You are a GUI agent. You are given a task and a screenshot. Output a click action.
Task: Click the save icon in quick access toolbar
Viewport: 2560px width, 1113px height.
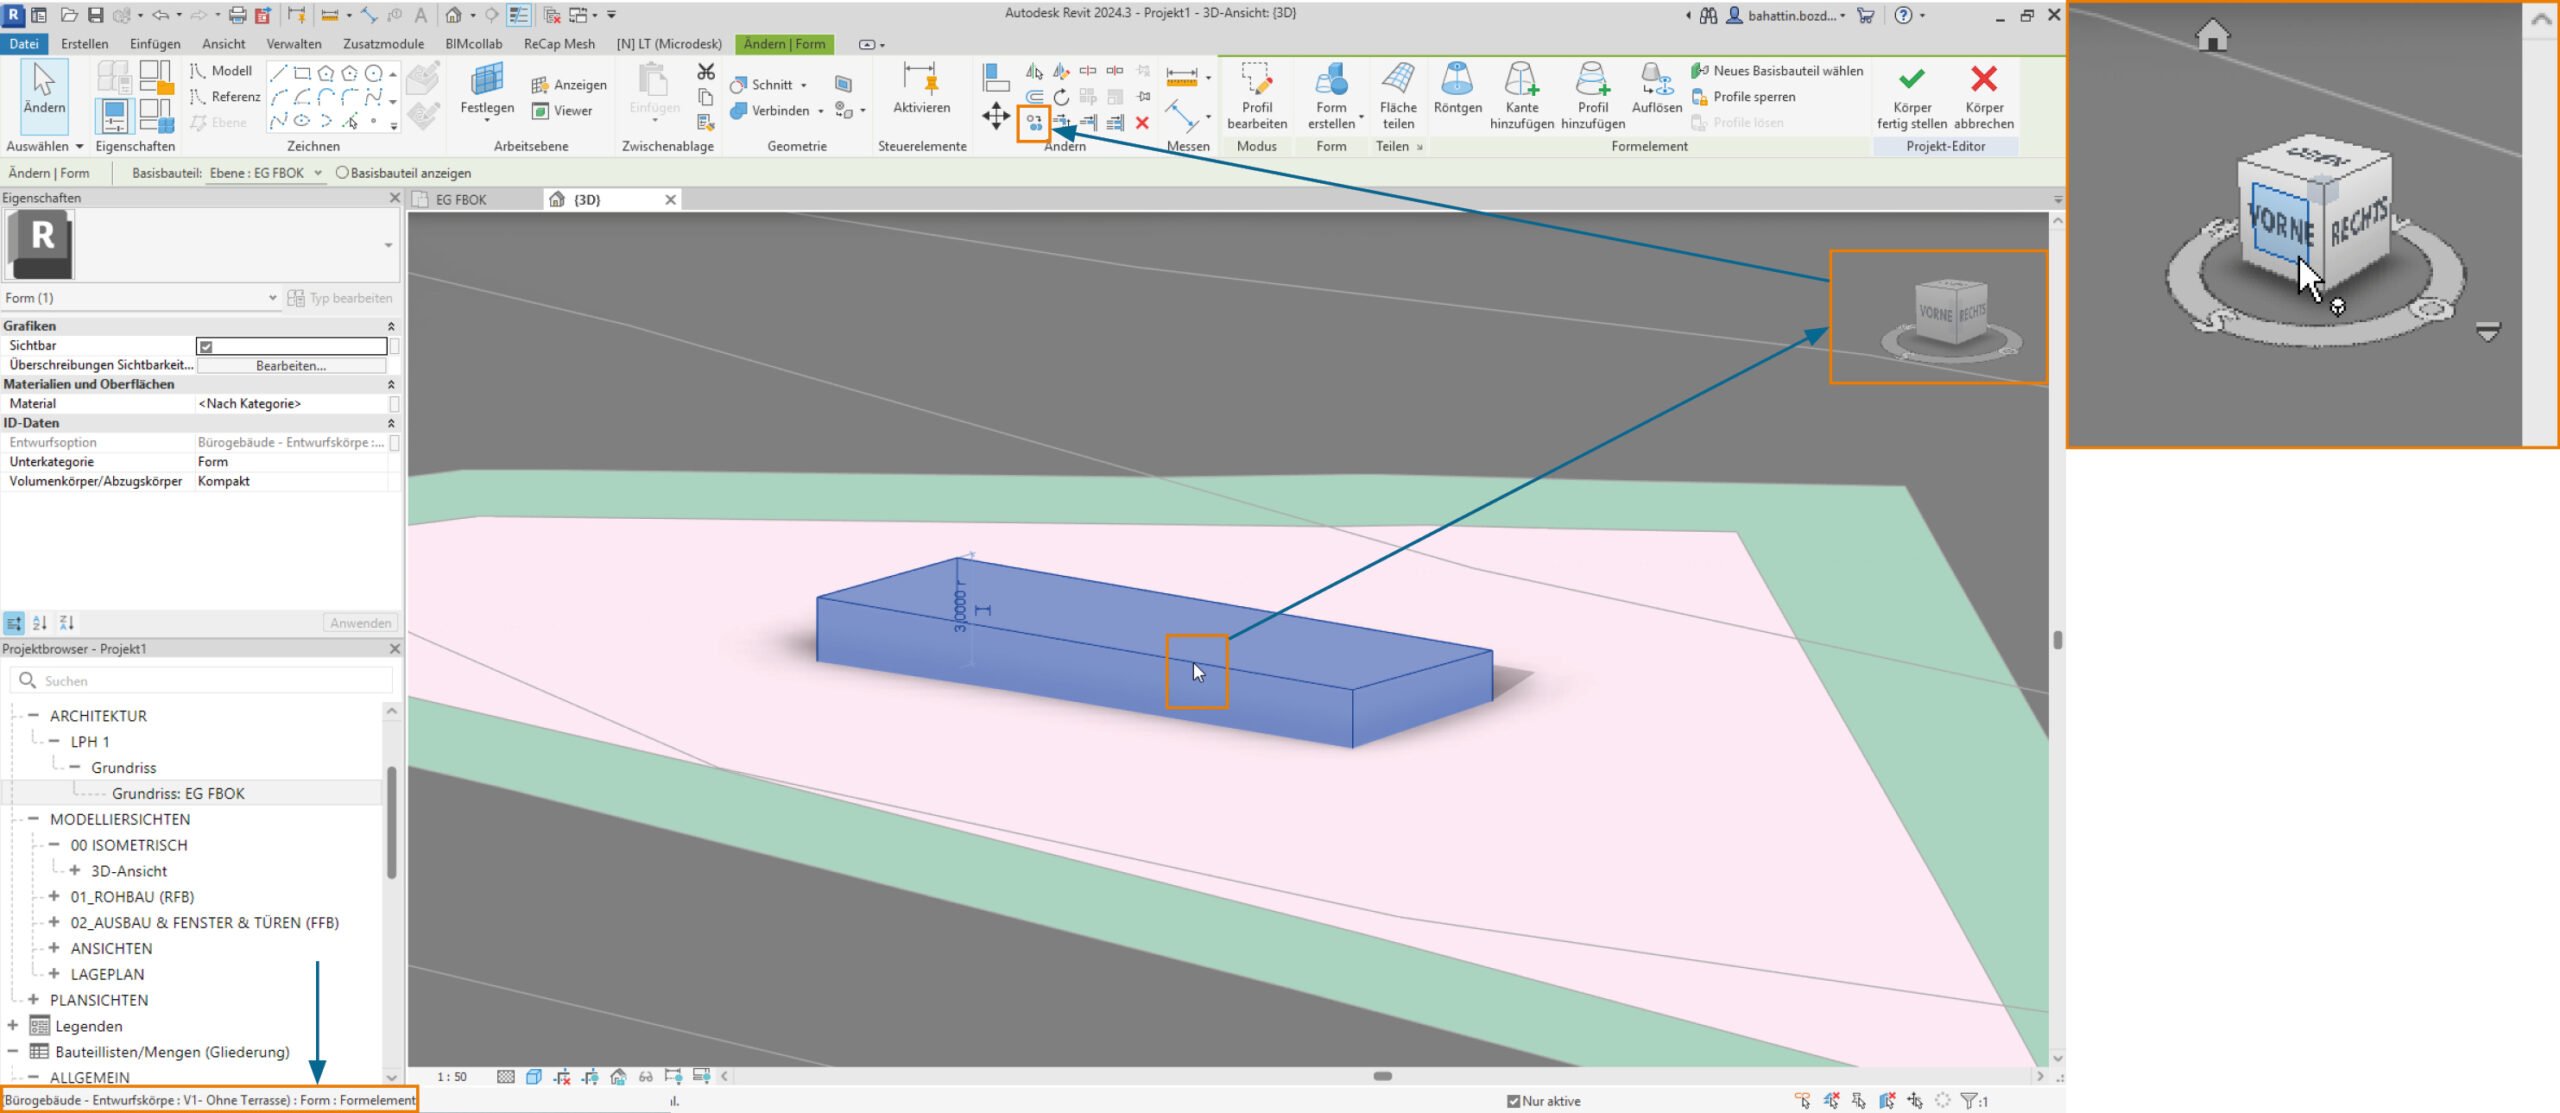[x=95, y=15]
